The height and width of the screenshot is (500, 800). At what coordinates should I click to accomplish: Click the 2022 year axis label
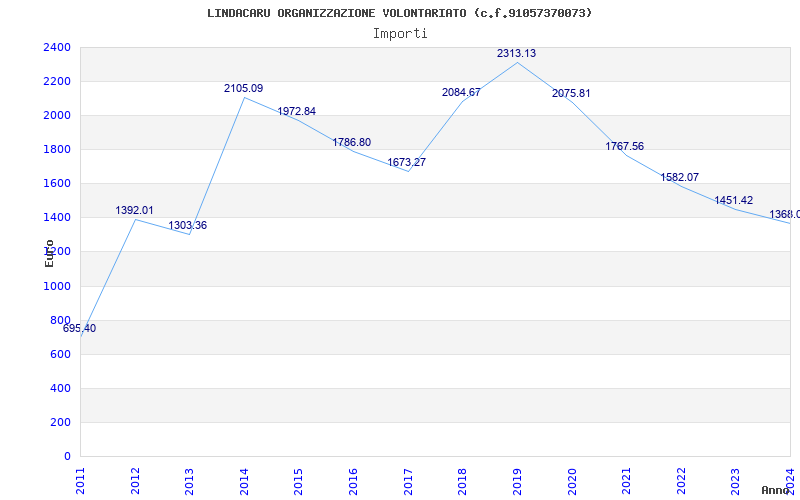[681, 481]
